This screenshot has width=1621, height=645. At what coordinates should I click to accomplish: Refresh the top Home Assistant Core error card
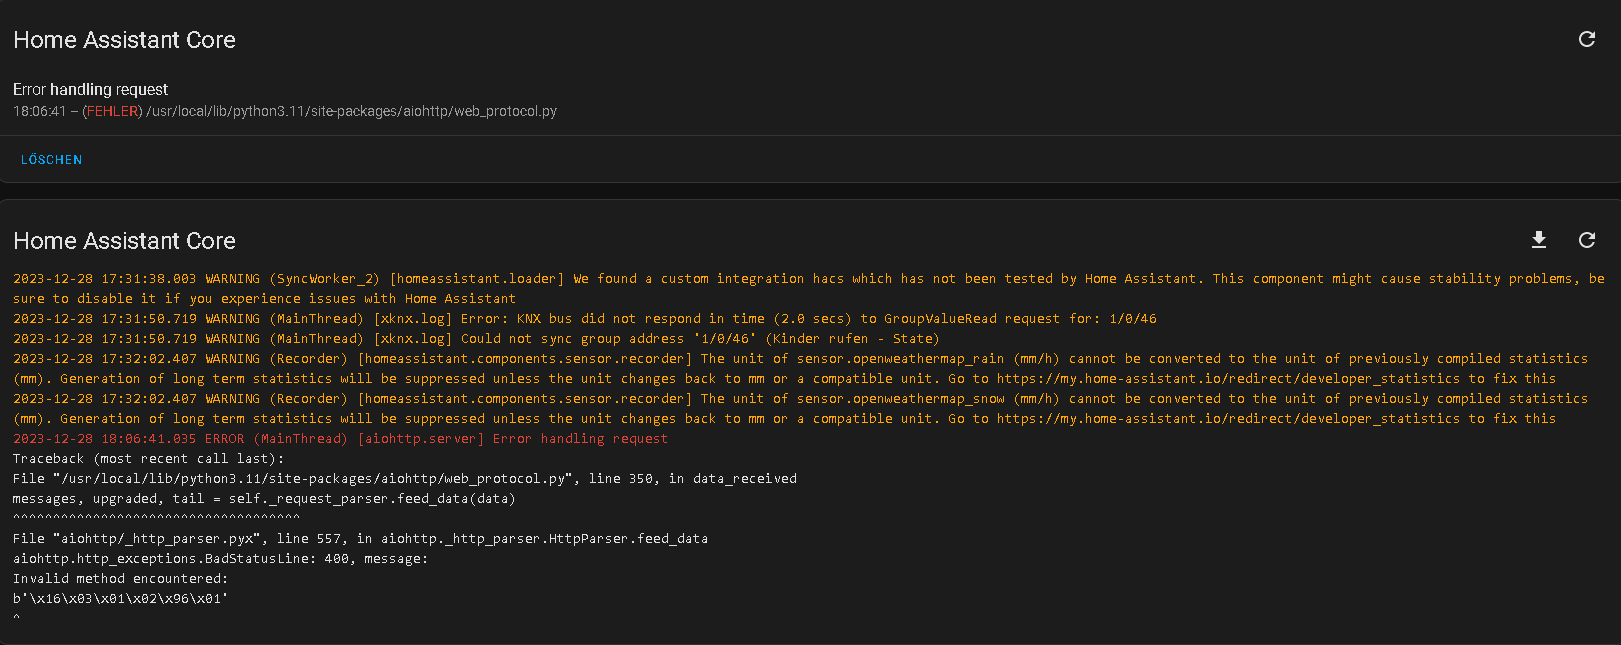click(1586, 39)
